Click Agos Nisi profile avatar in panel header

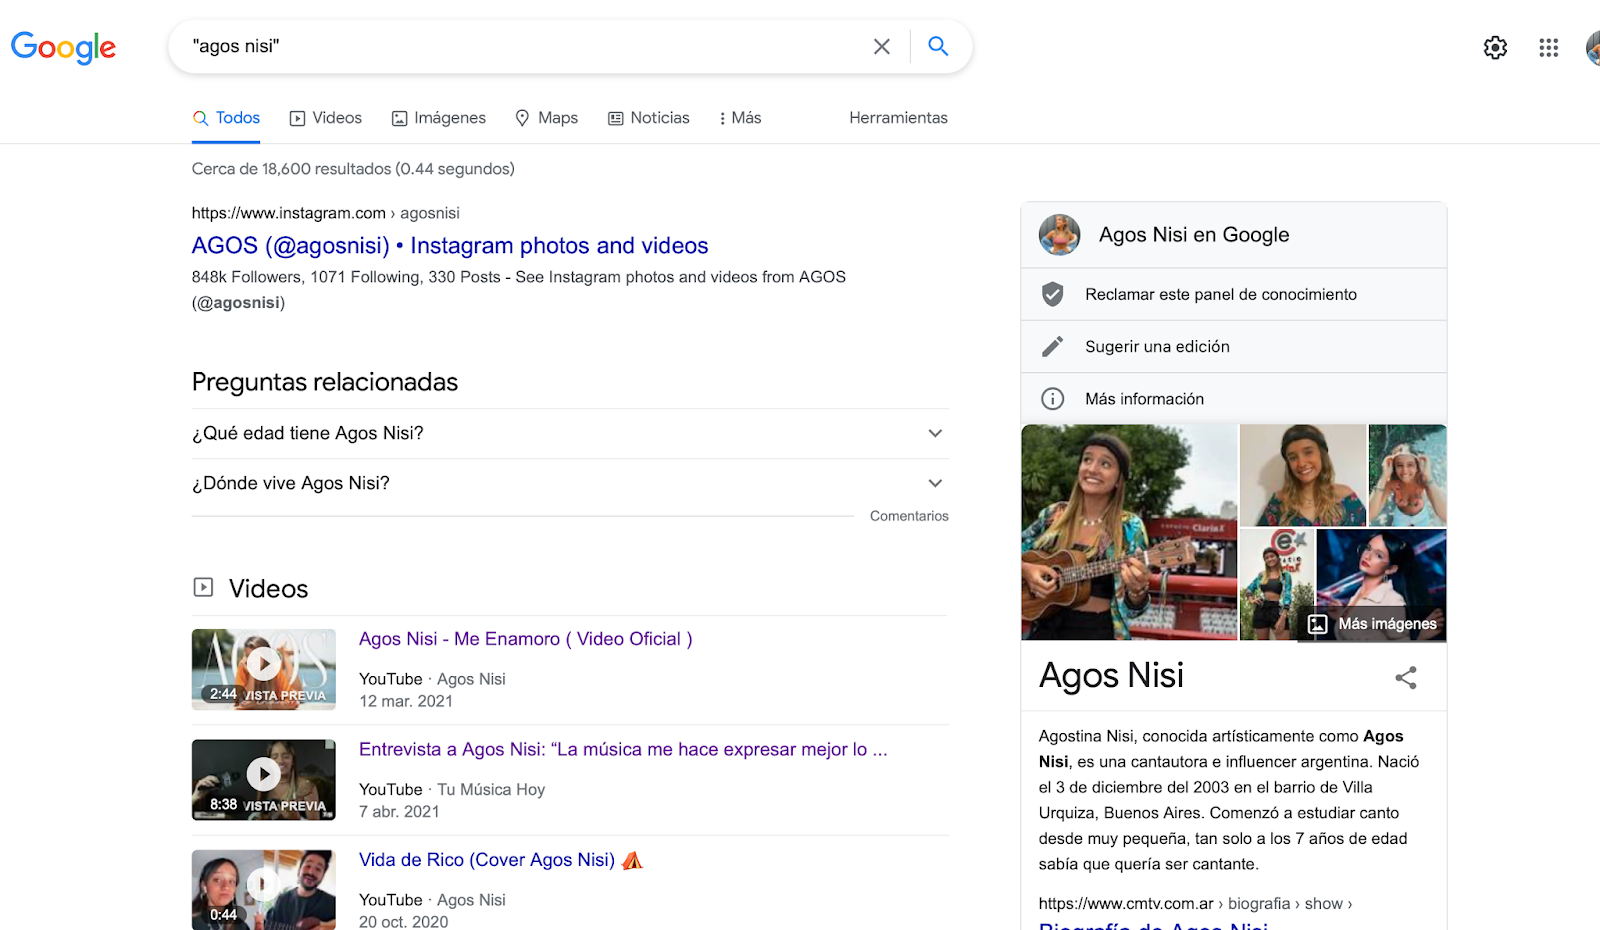point(1059,235)
